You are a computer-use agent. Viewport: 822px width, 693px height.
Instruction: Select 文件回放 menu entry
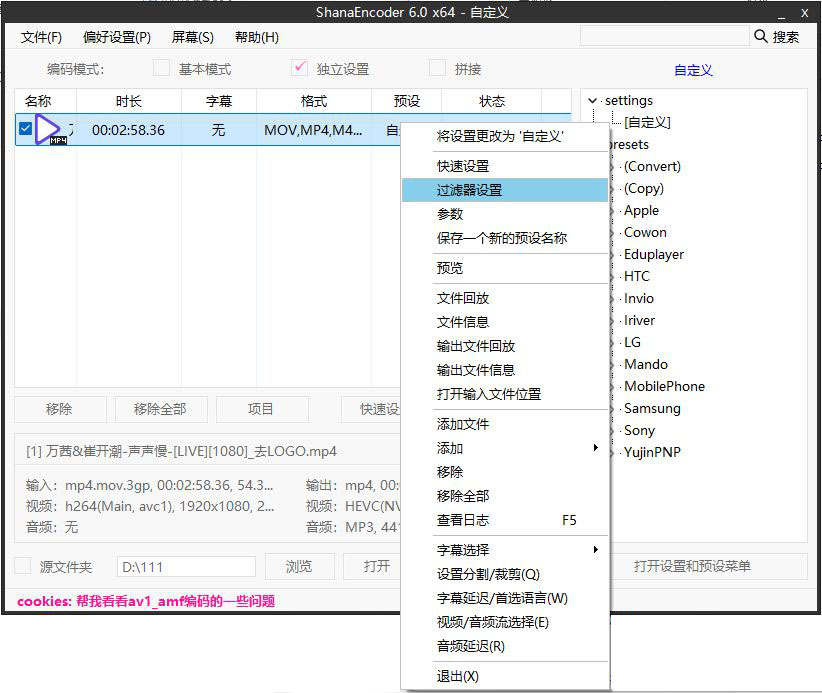(505, 298)
